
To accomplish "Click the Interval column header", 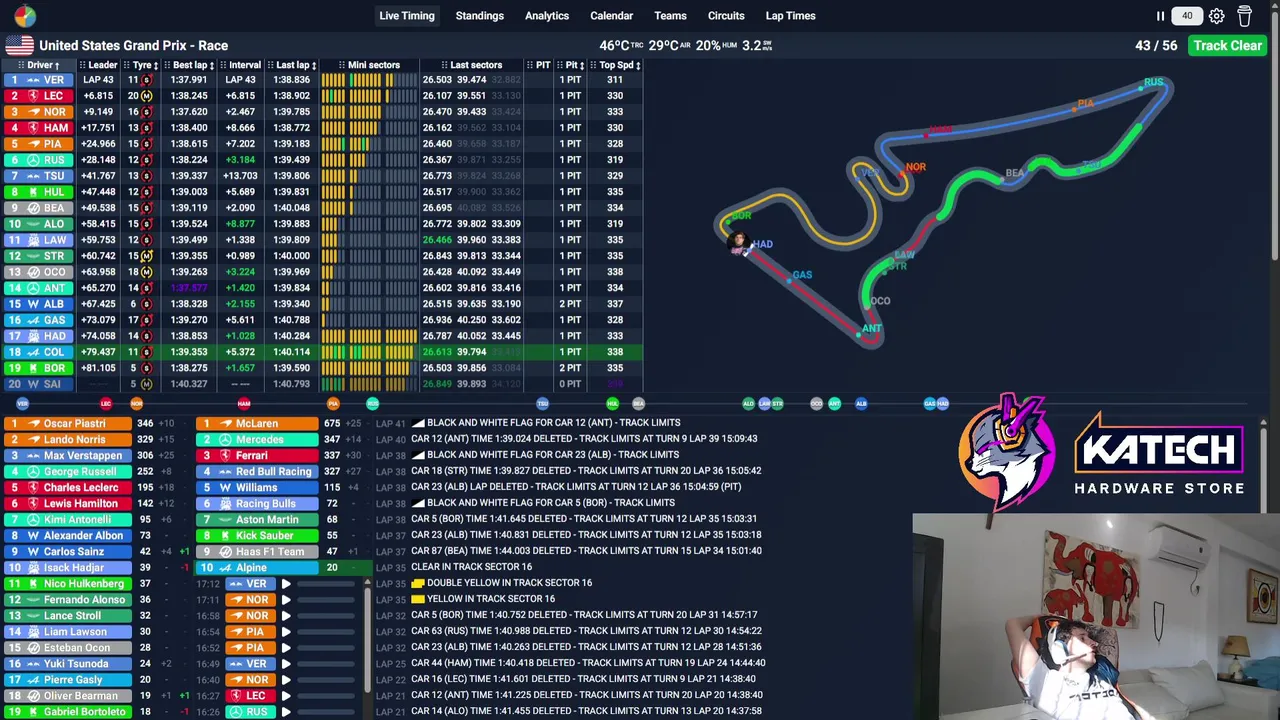I will 241,65.
